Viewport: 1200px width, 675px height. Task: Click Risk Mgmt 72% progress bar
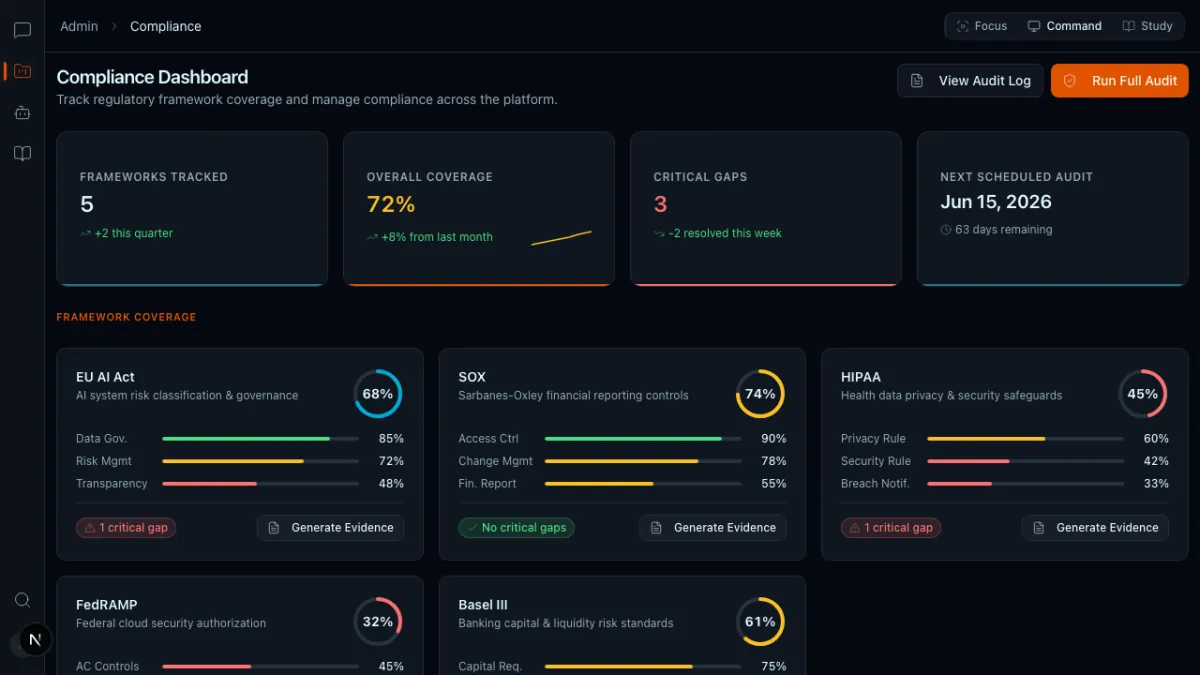click(x=260, y=461)
